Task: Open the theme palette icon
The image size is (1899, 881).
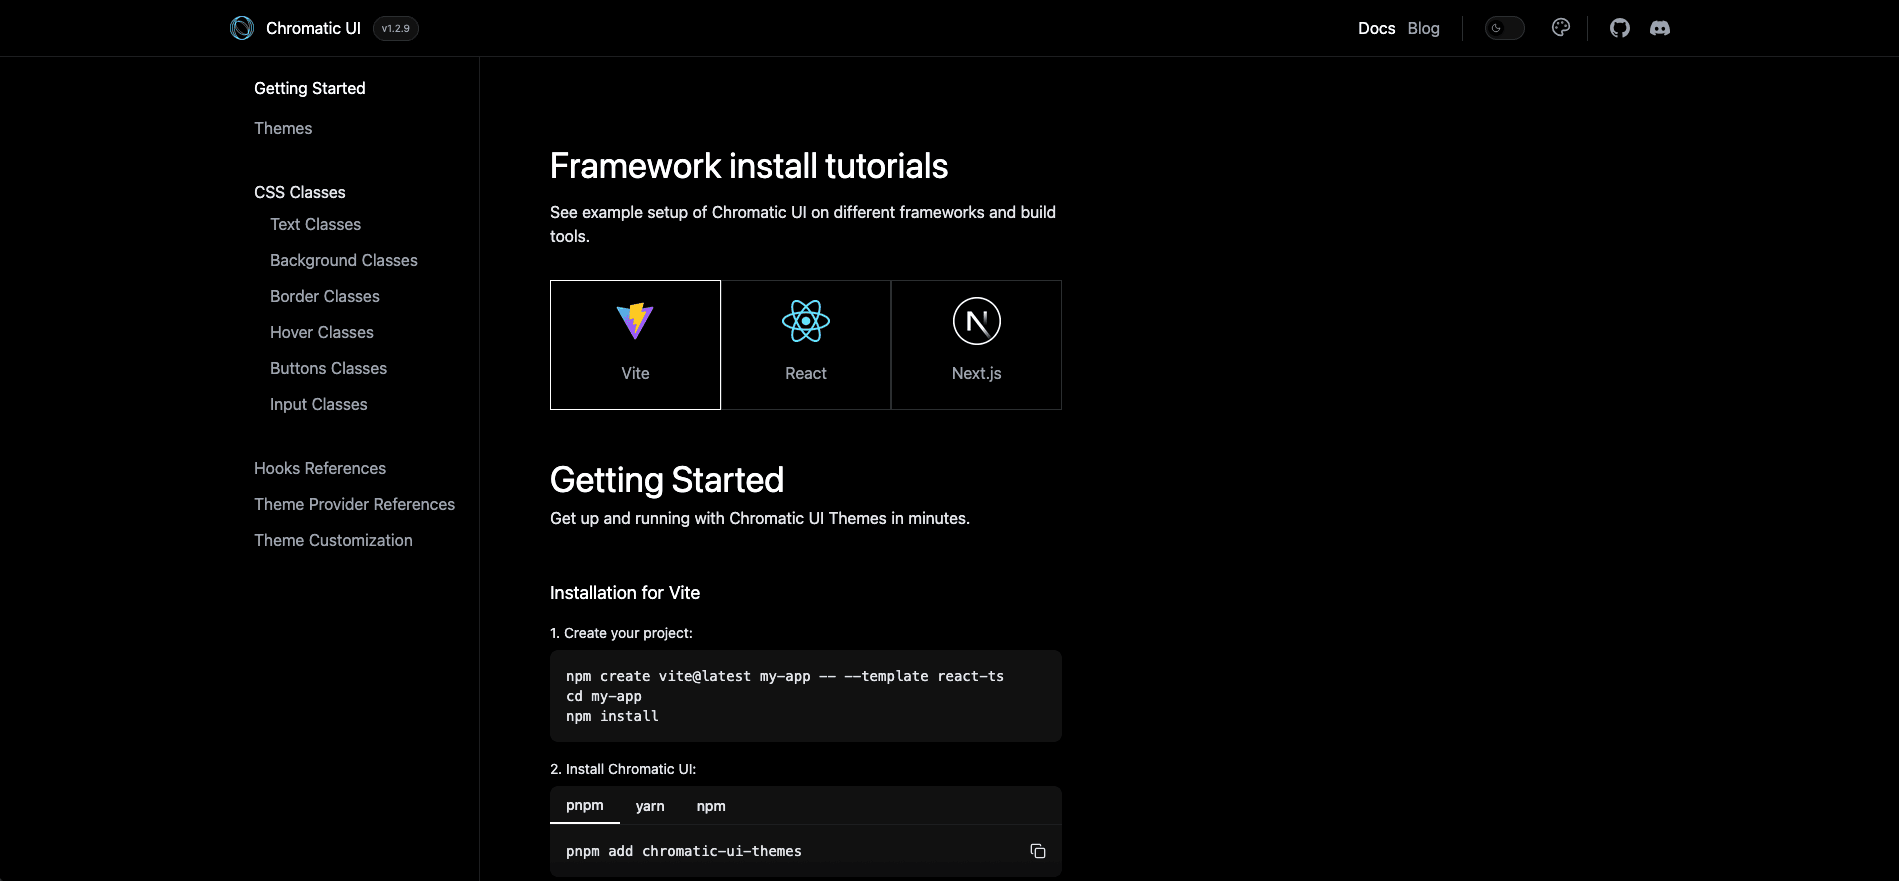Action: 1560,28
